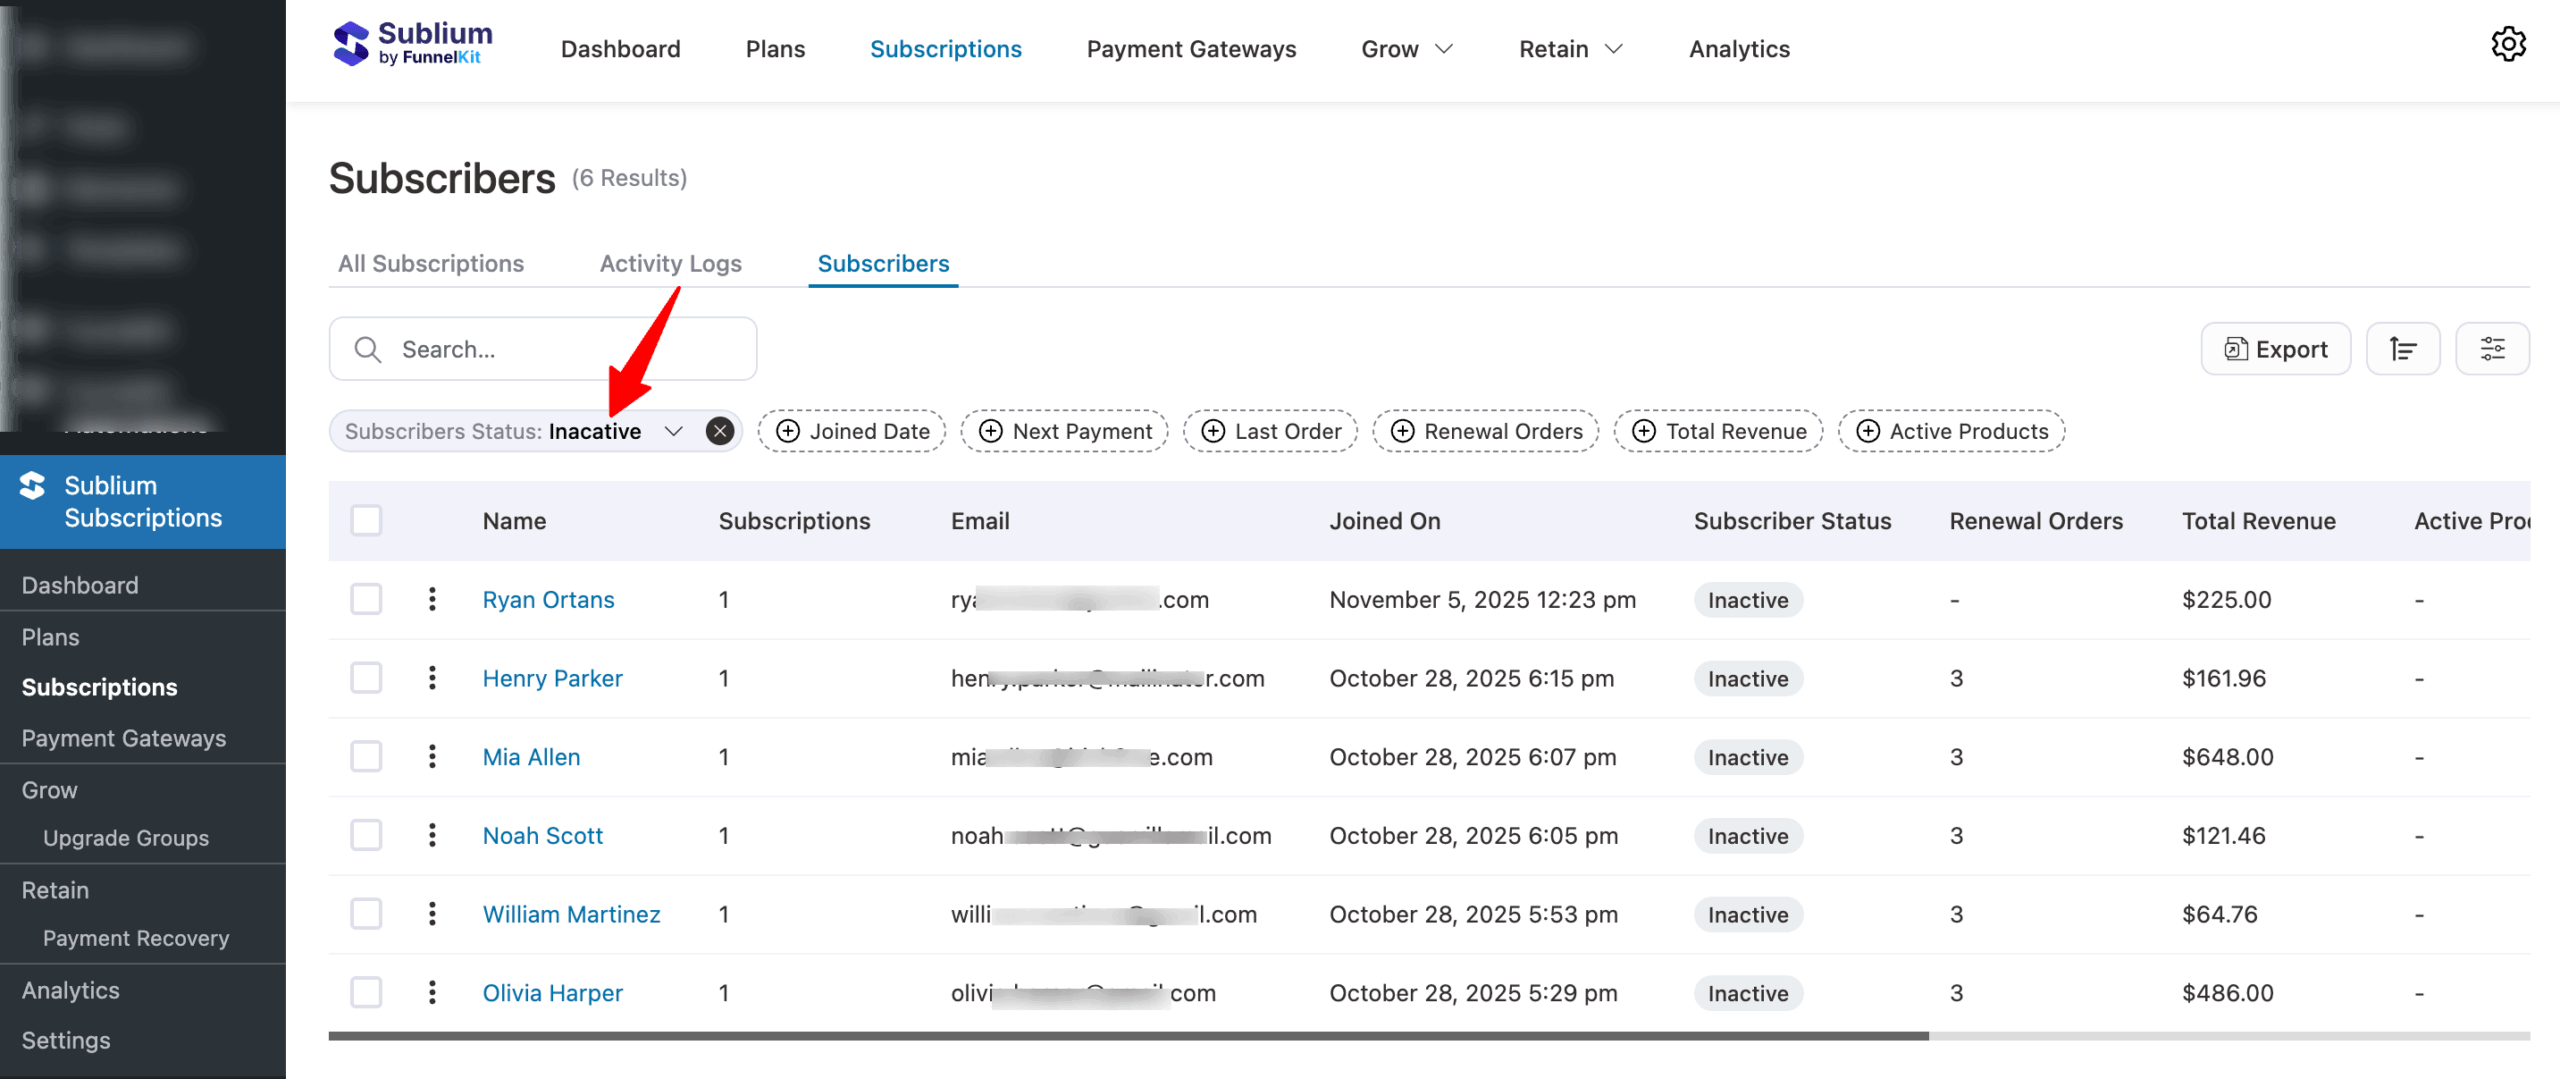Click the Sublium by FunnelKit logo
This screenshot has height=1079, width=2560.
tap(412, 45)
